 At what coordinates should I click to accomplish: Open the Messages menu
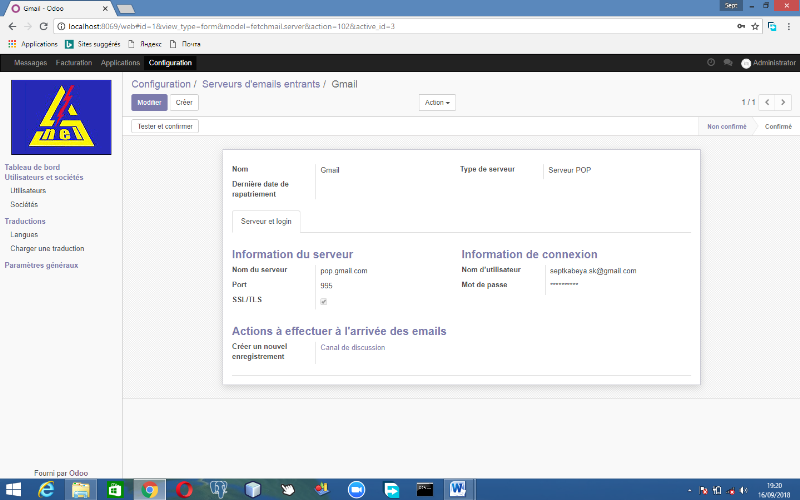point(30,63)
